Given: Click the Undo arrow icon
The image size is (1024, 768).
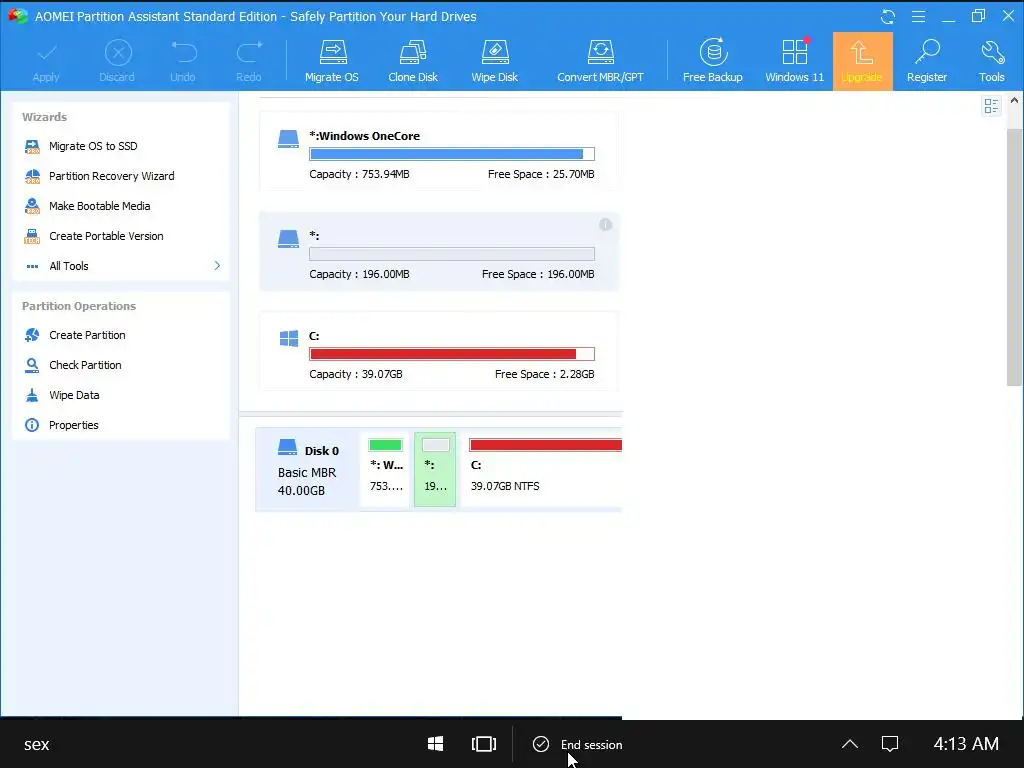Looking at the screenshot, I should [184, 52].
